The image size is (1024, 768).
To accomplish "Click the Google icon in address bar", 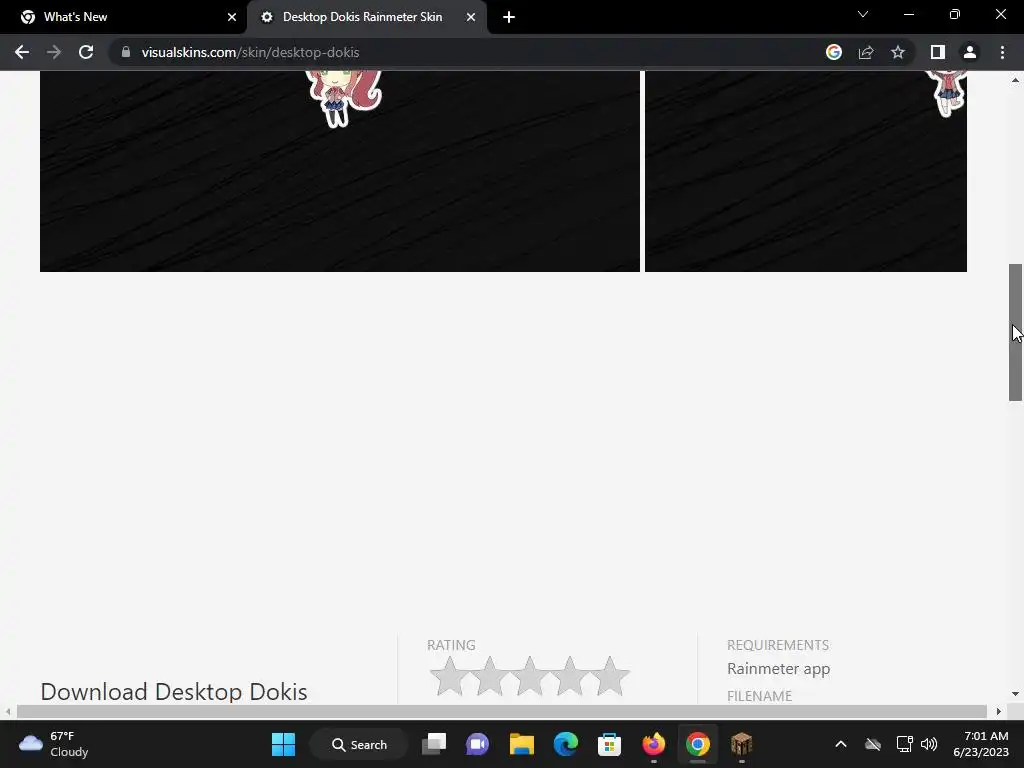I will coord(833,52).
